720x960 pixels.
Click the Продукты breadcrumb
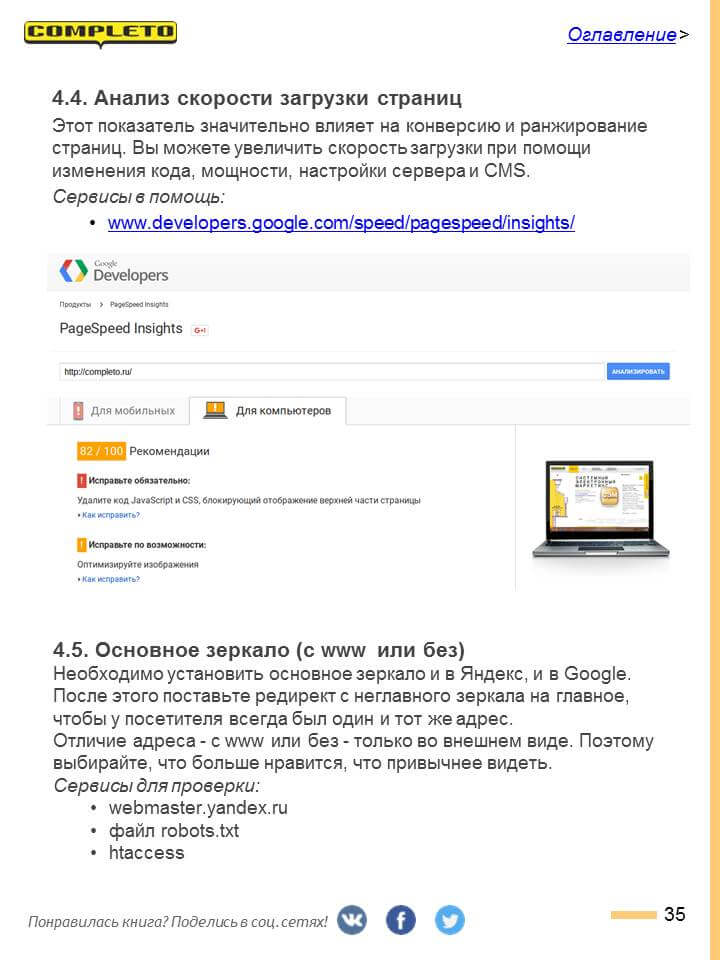click(75, 304)
